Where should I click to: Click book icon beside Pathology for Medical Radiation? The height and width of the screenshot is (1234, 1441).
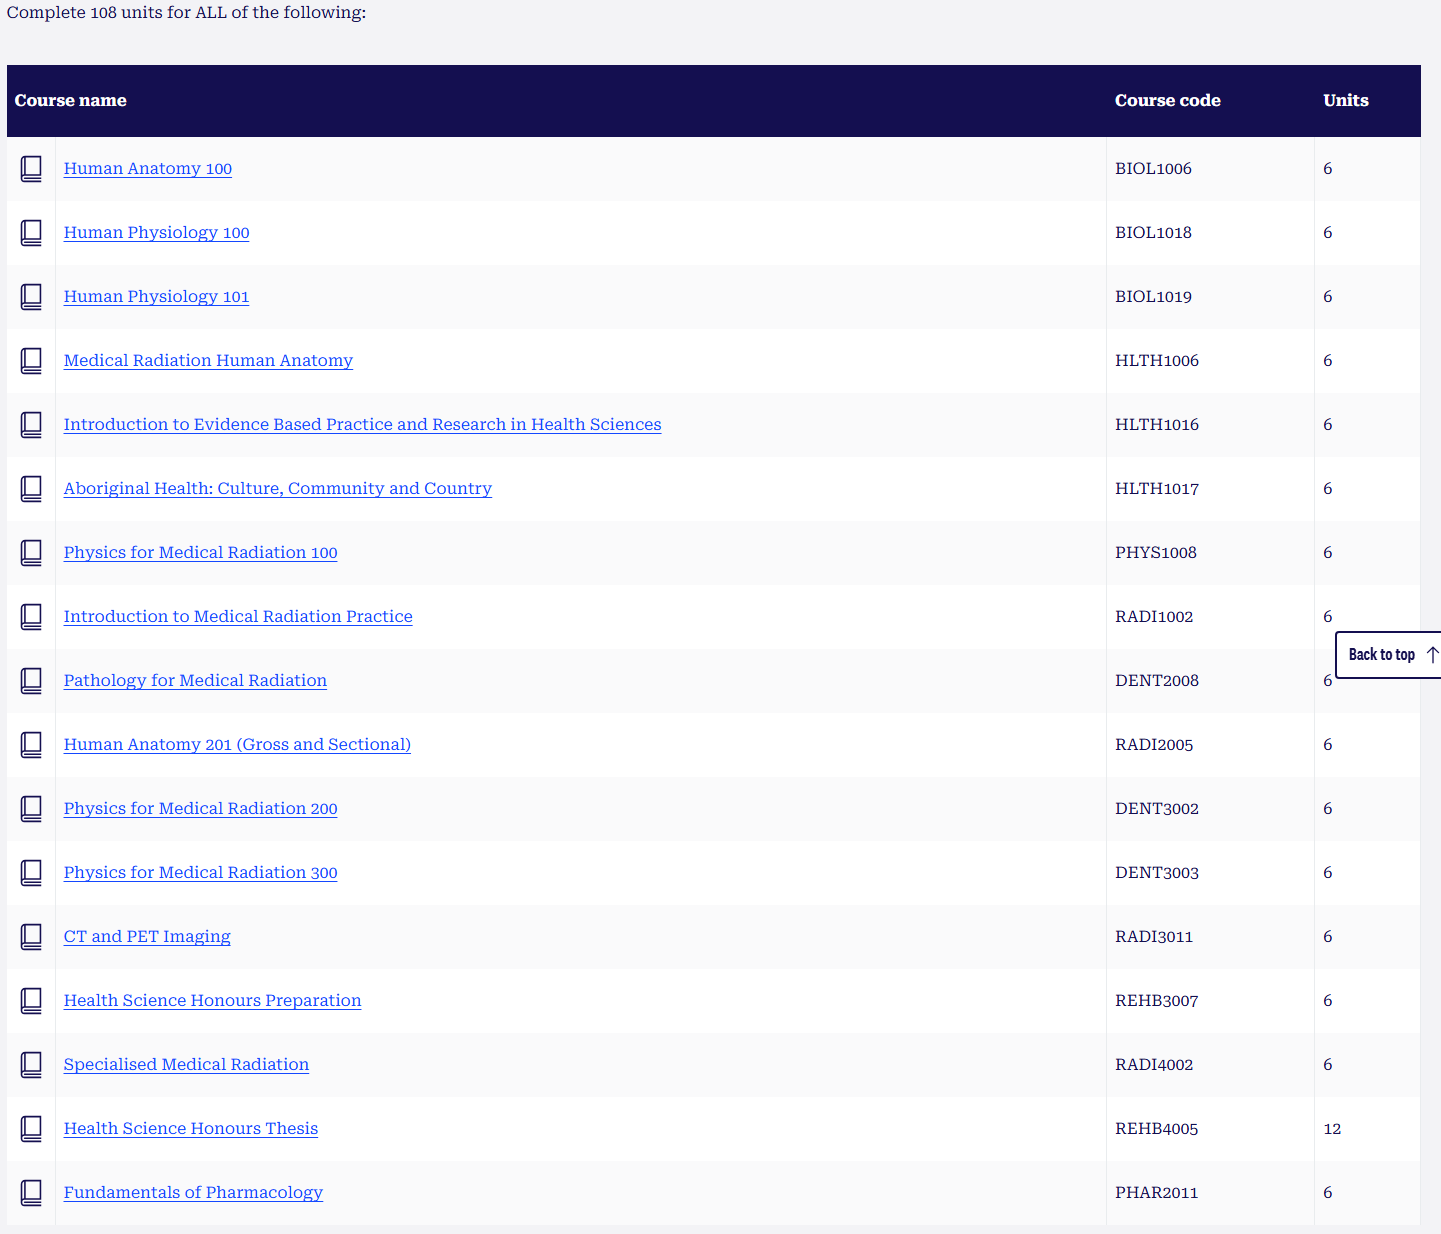coord(31,681)
